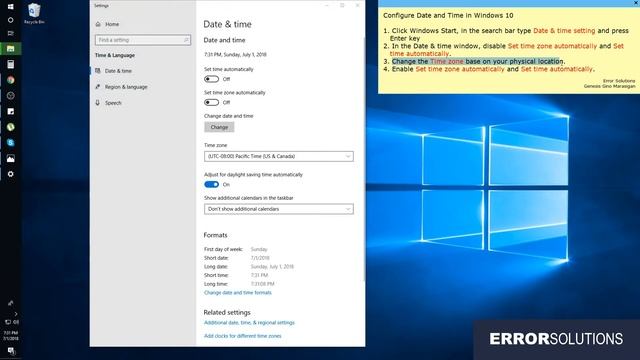Open Photos app from the taskbar

tap(11, 158)
